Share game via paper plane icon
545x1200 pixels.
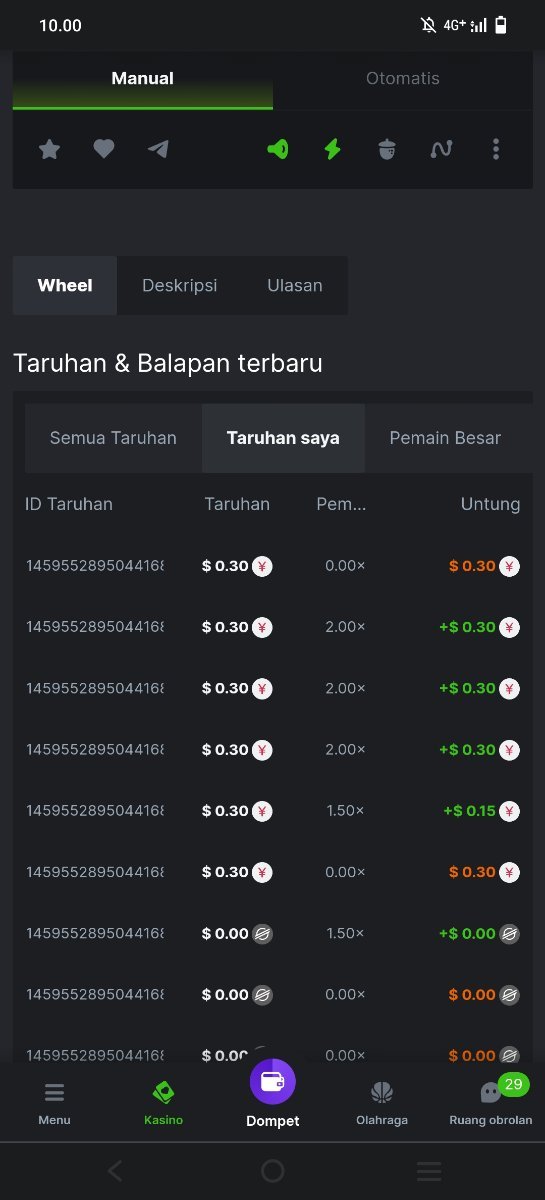pos(158,149)
